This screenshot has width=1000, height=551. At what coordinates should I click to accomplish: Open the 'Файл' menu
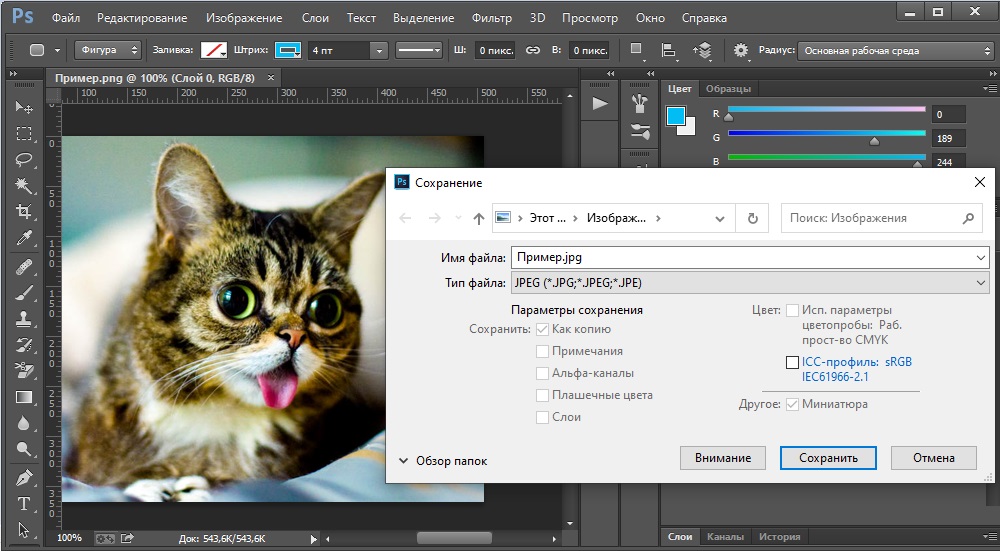coord(66,18)
